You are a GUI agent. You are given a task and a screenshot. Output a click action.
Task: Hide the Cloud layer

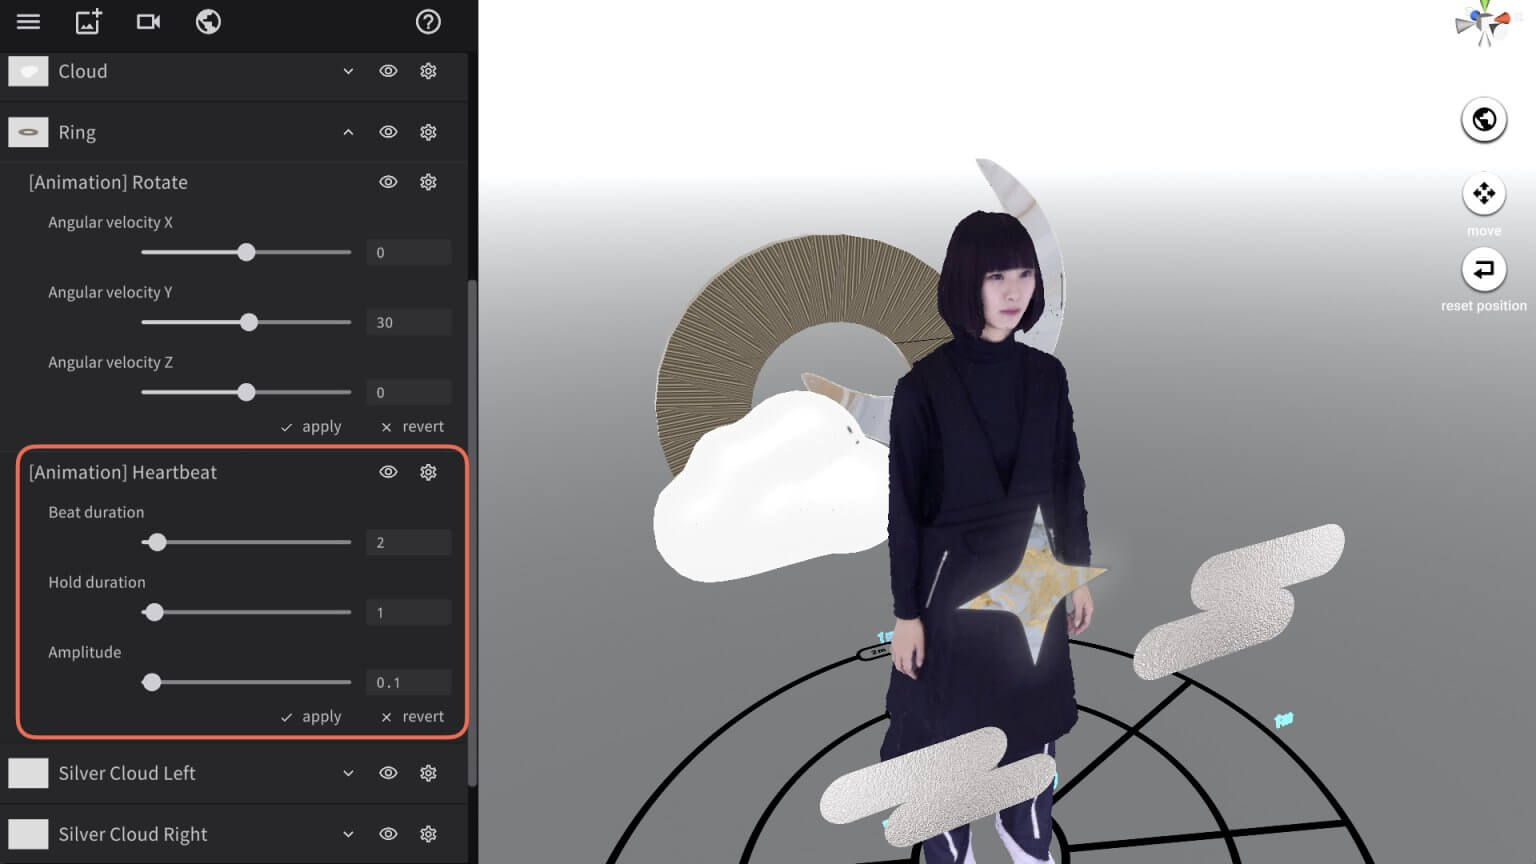388,71
